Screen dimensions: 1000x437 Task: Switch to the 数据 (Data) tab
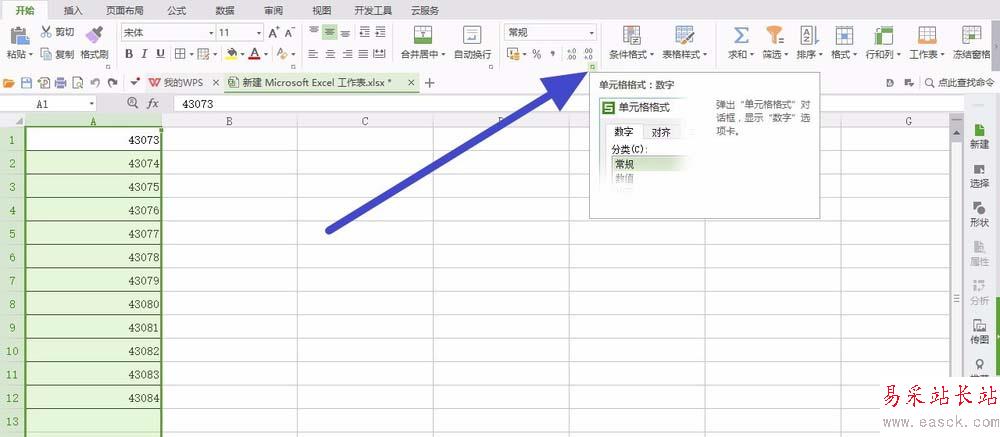click(224, 10)
